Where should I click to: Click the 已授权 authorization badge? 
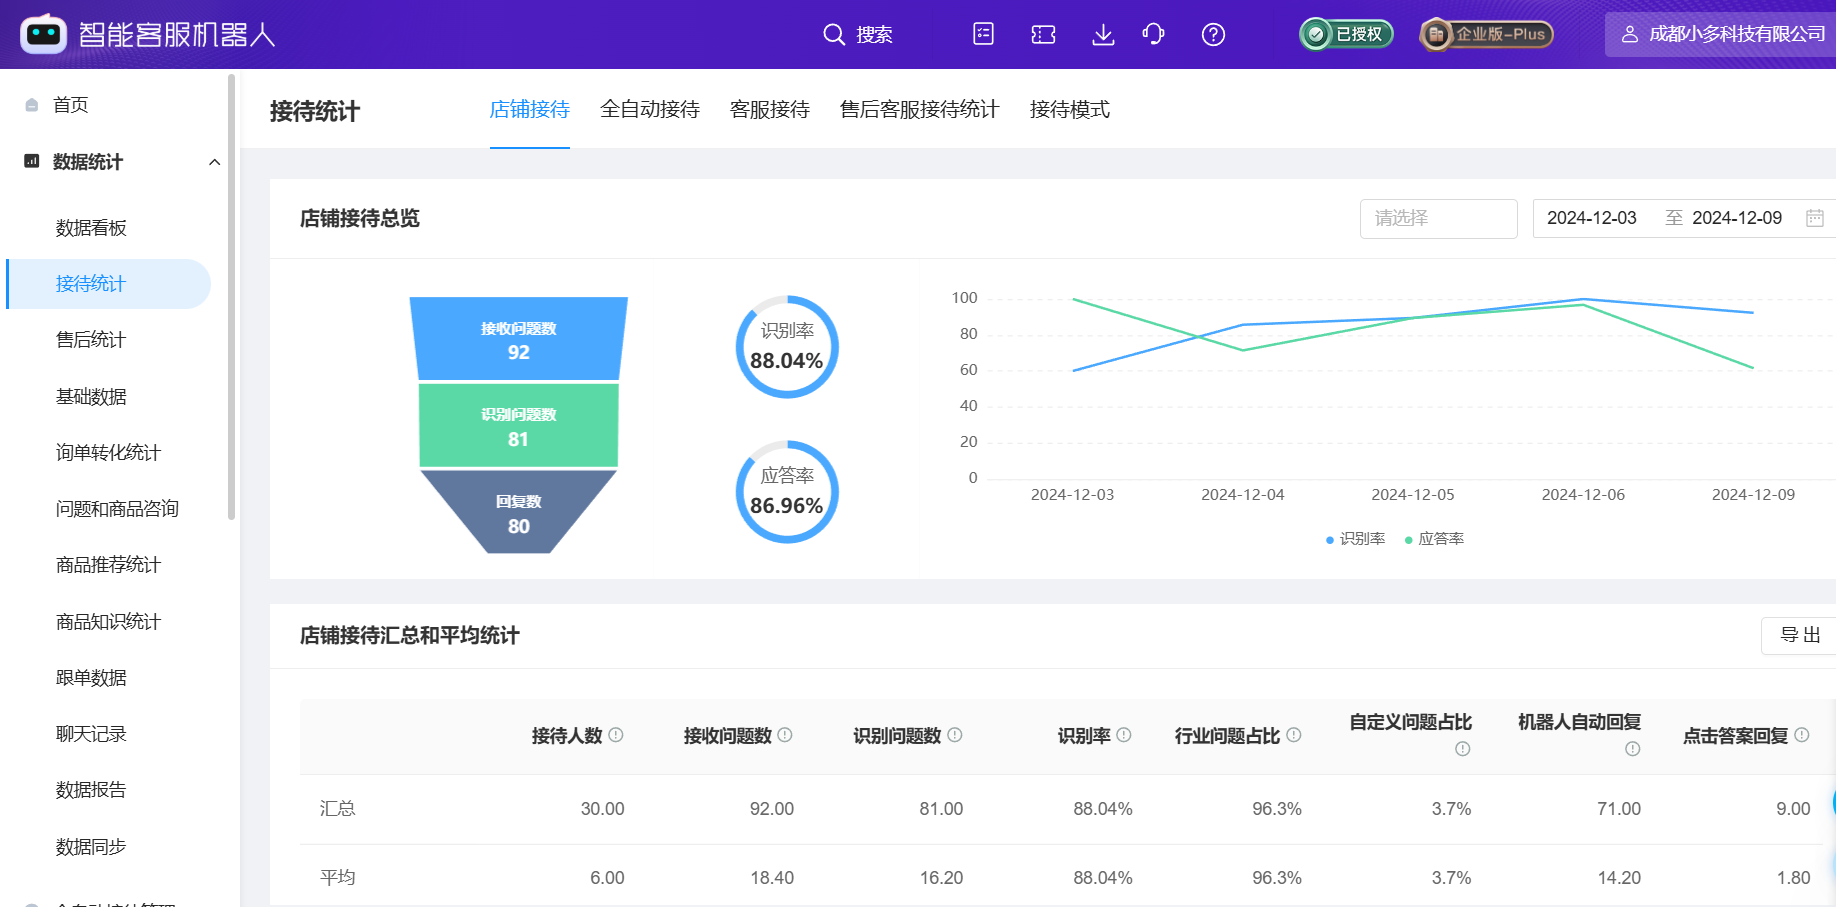(1346, 34)
